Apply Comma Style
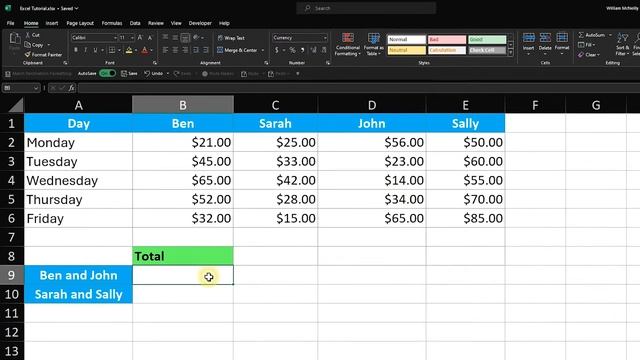The image size is (640, 360). [x=302, y=50]
